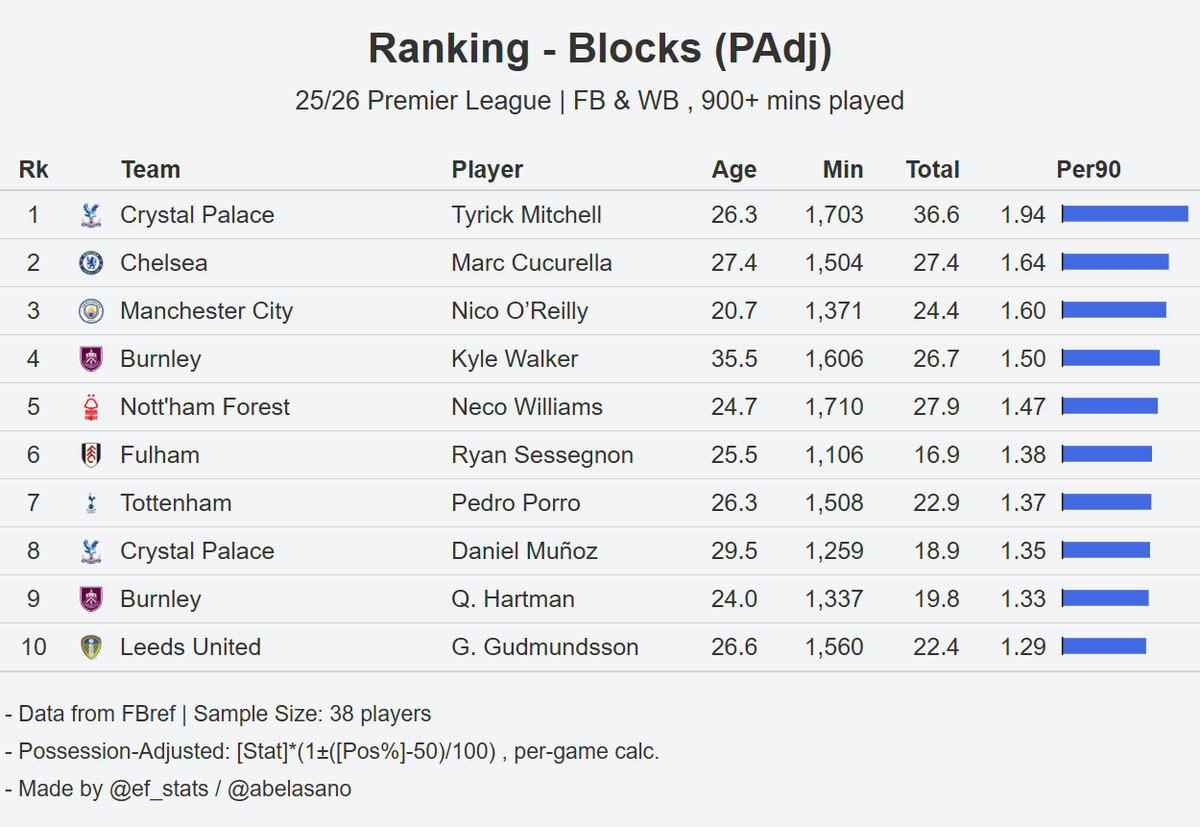Viewport: 1200px width, 827px height.
Task: Click the @ef_stats / @abelasano credit text
Action: point(229,789)
